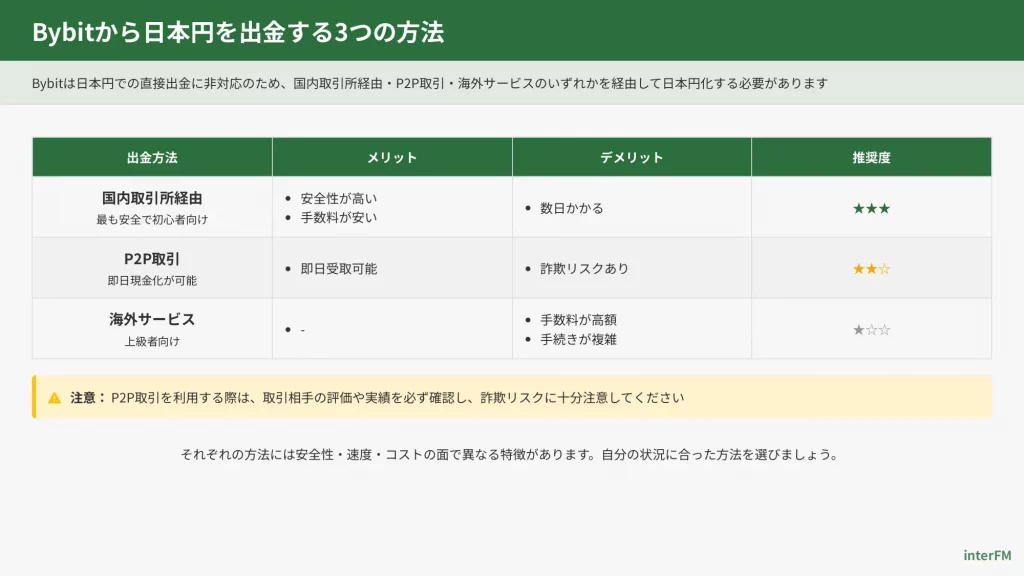The image size is (1024, 576).
Task: Click the 注意 label in the yellow banner
Action: click(87, 397)
